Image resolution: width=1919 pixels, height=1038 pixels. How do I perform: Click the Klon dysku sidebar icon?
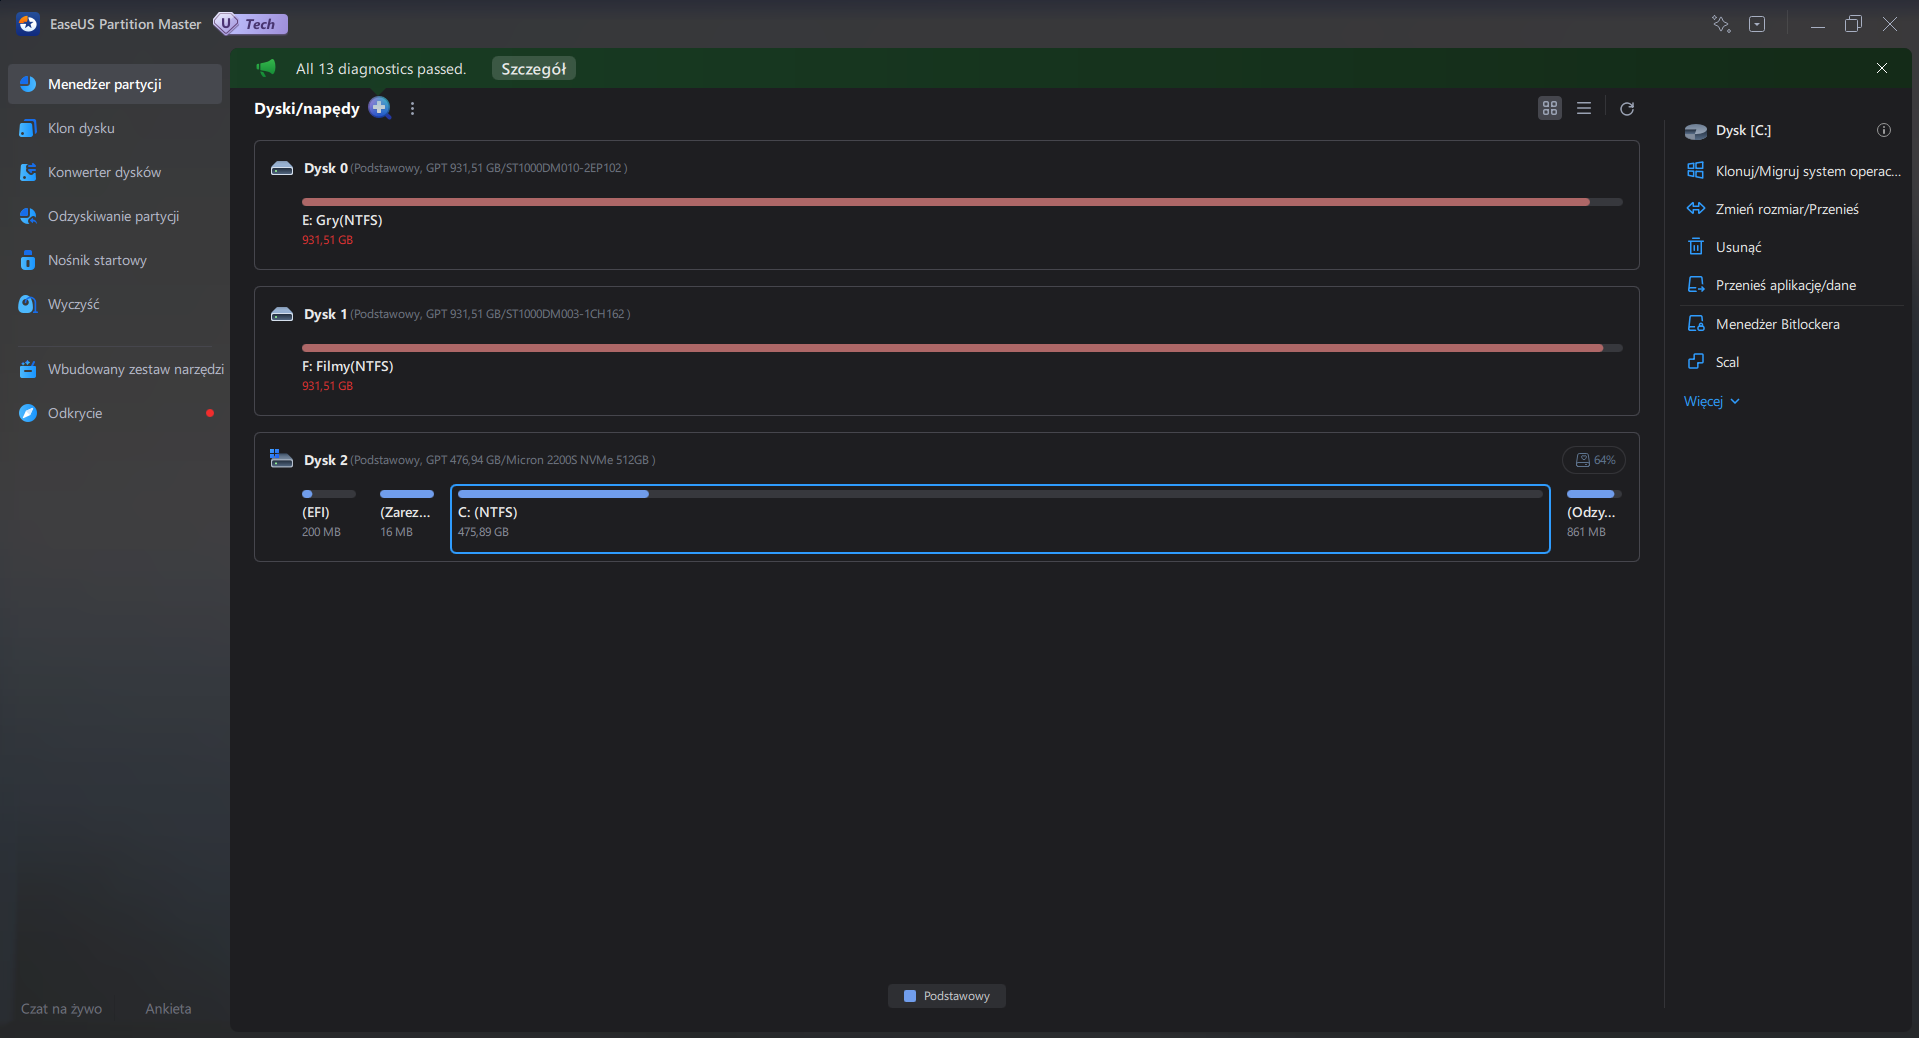coord(28,128)
